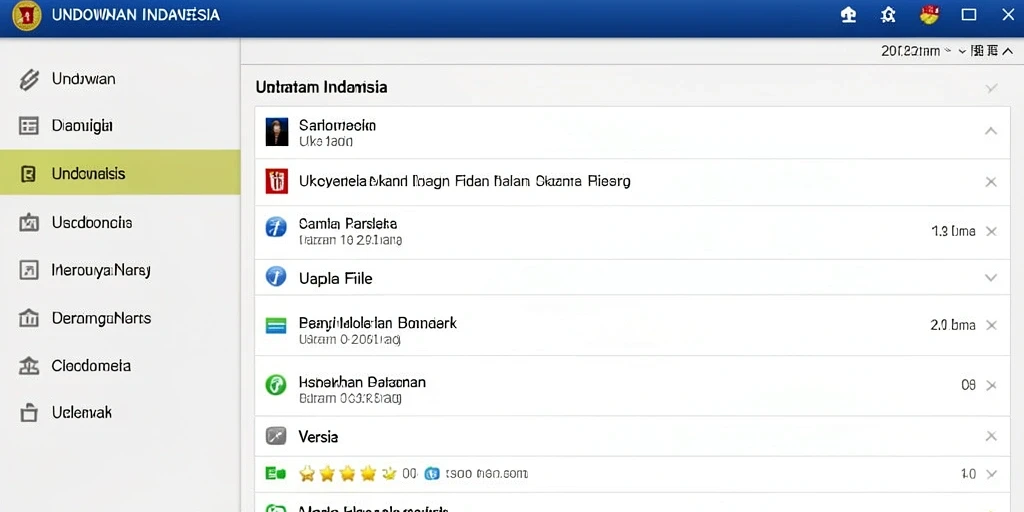Click the paperclip icon beside Undowian

click(29, 80)
